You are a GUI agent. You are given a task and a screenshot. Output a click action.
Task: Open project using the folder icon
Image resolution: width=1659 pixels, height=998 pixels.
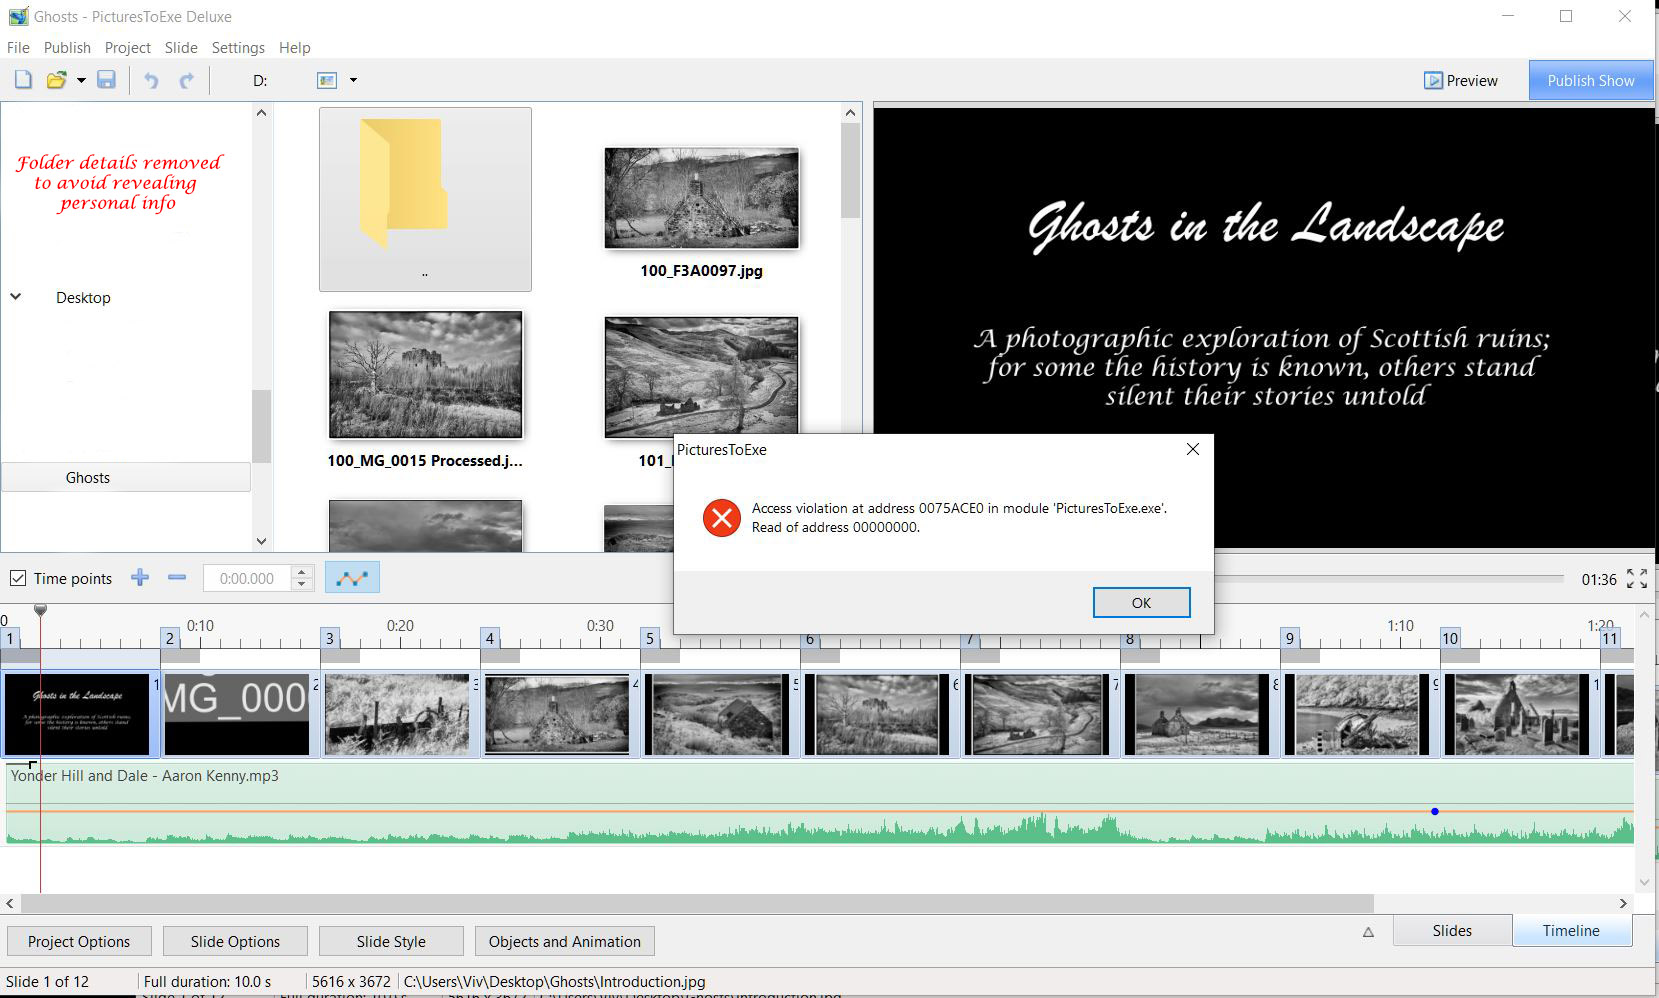click(x=57, y=80)
